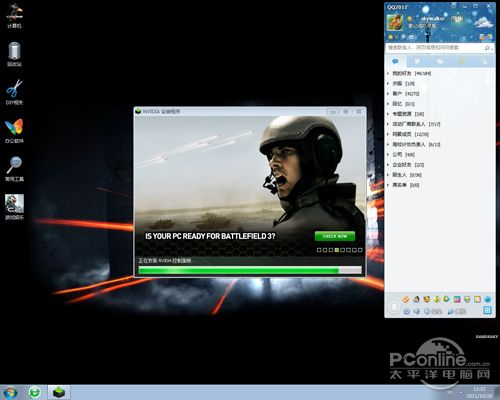Click the NVIDIA installer taskbar button
This screenshot has height=400, width=500.
point(59,393)
